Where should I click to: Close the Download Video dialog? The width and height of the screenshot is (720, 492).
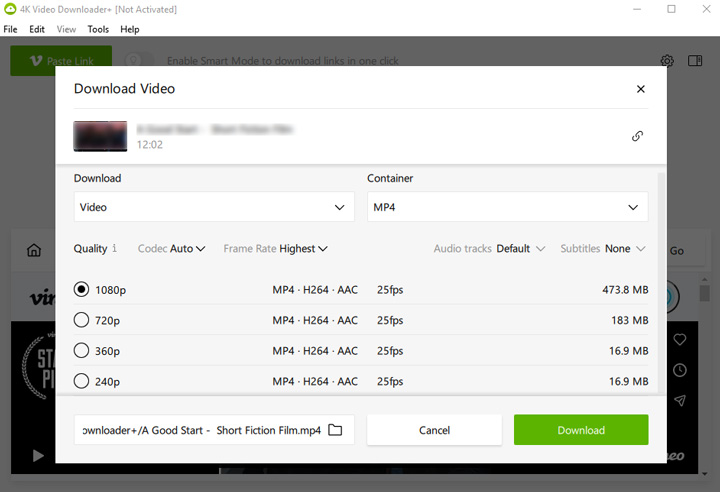pyautogui.click(x=641, y=89)
